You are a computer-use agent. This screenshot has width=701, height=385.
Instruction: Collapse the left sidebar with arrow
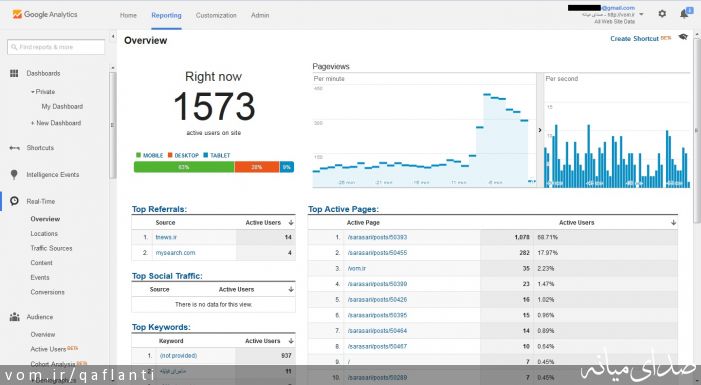click(x=113, y=36)
